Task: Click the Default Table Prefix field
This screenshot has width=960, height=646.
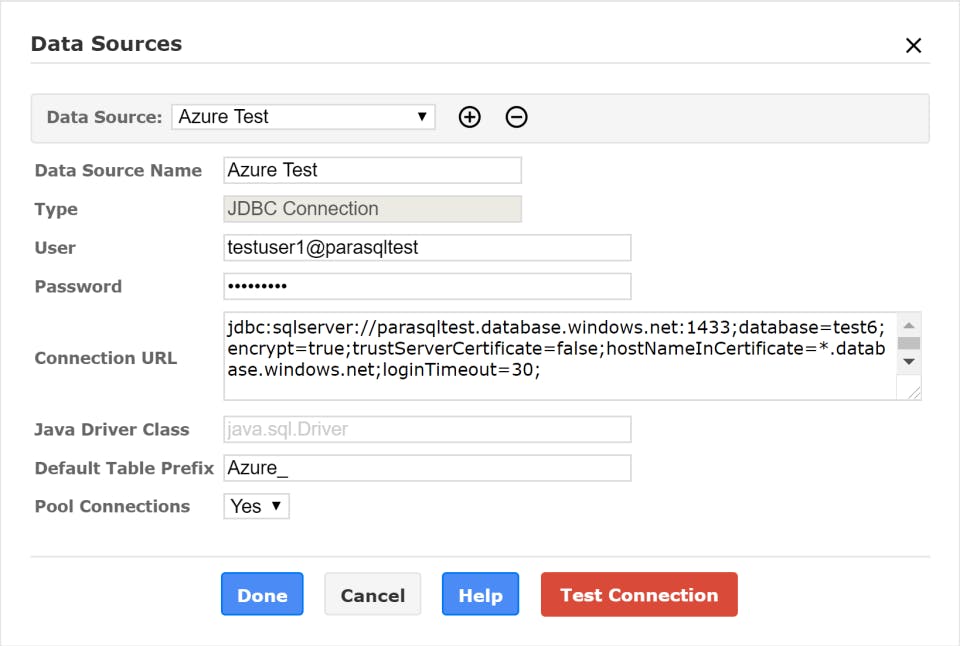Action: point(427,468)
